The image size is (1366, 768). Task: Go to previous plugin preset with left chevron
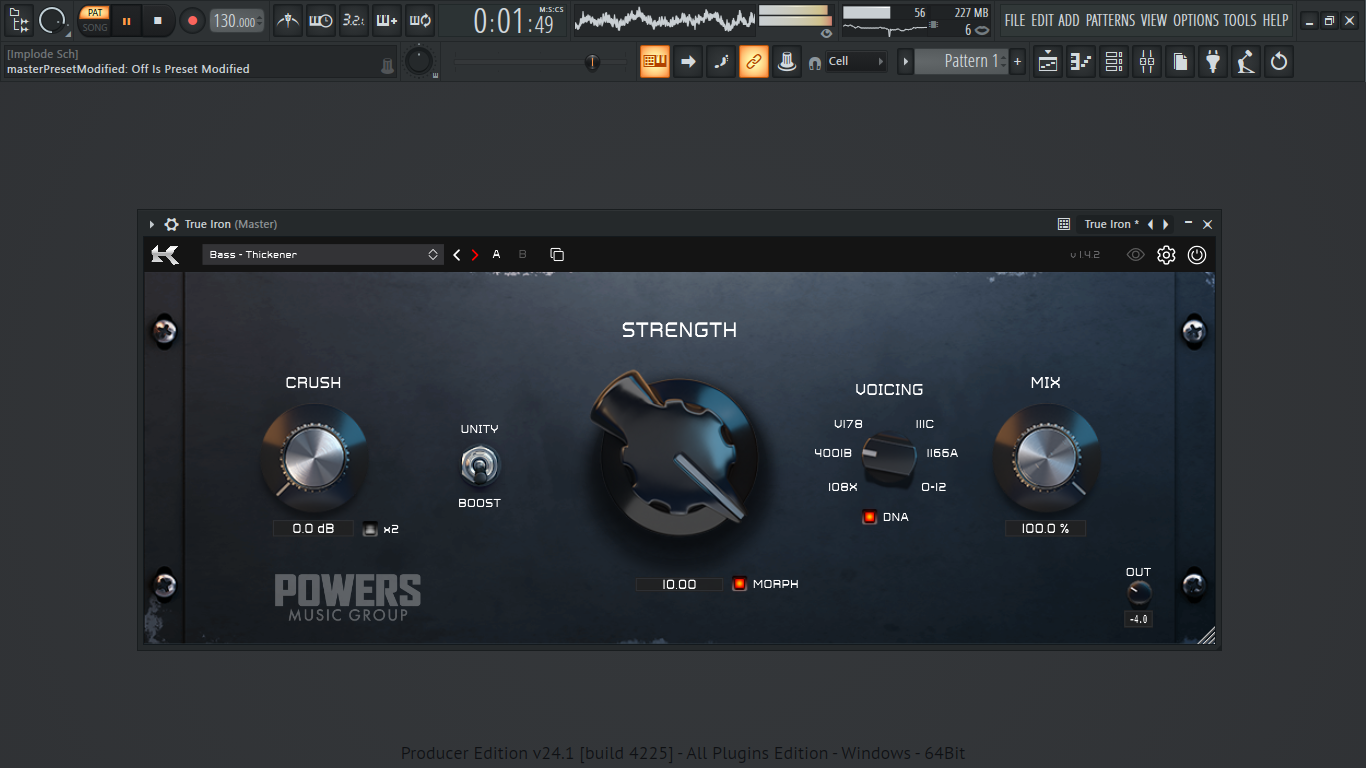[x=457, y=255]
